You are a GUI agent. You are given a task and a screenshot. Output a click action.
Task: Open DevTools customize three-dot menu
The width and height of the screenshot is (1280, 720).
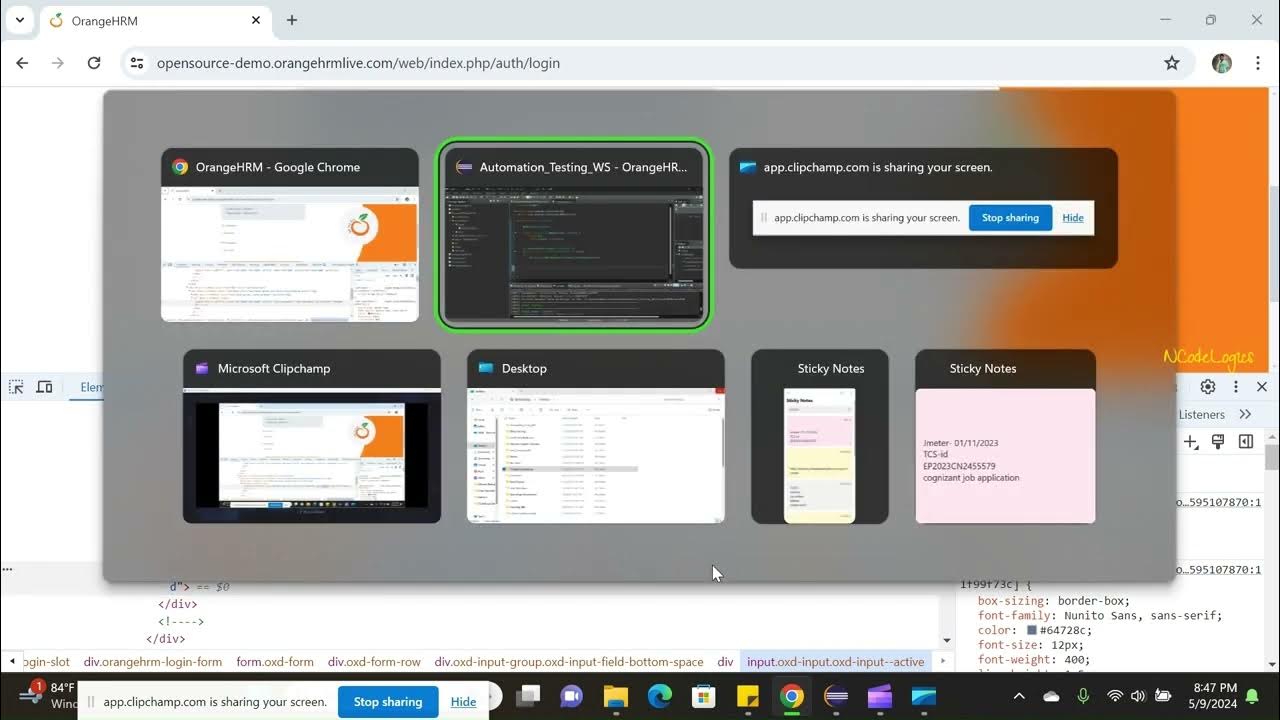click(x=1235, y=387)
